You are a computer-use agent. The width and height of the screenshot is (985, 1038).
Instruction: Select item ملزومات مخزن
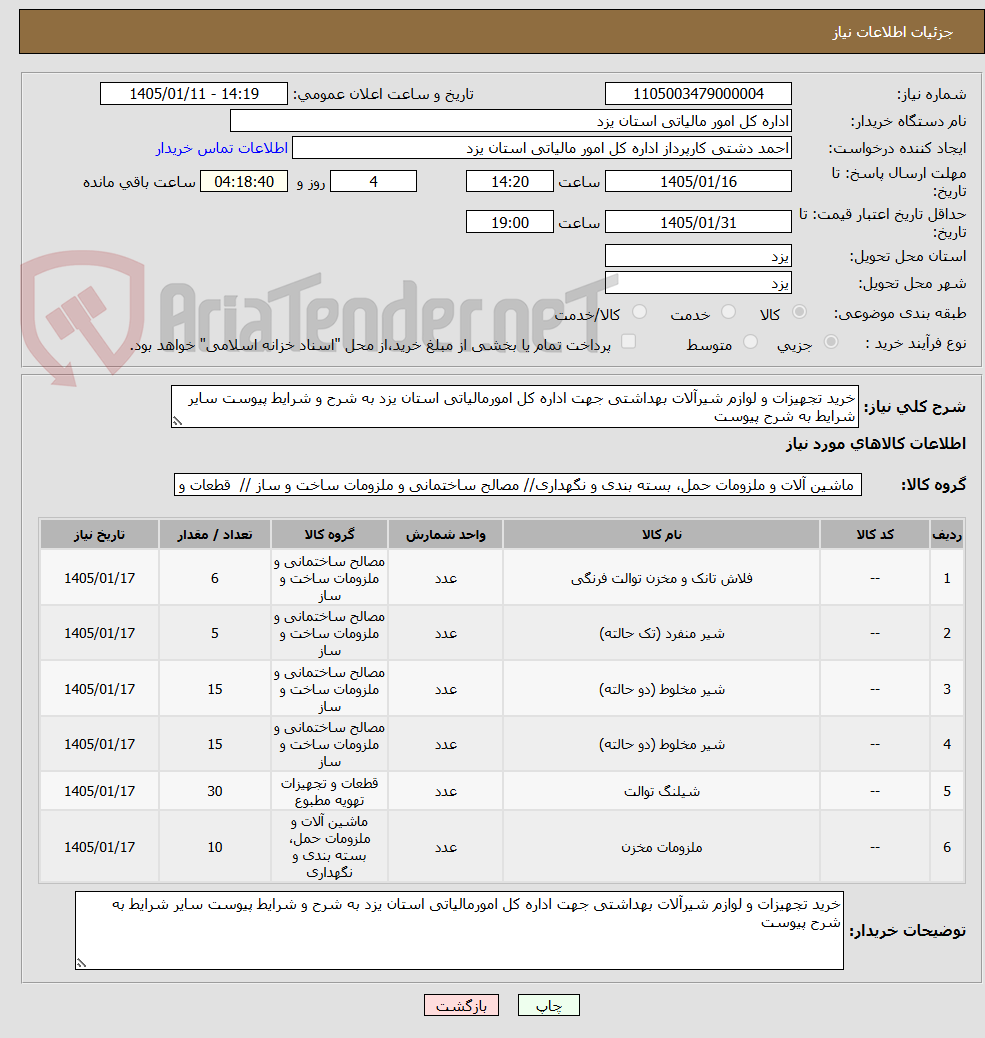pyautogui.click(x=661, y=847)
